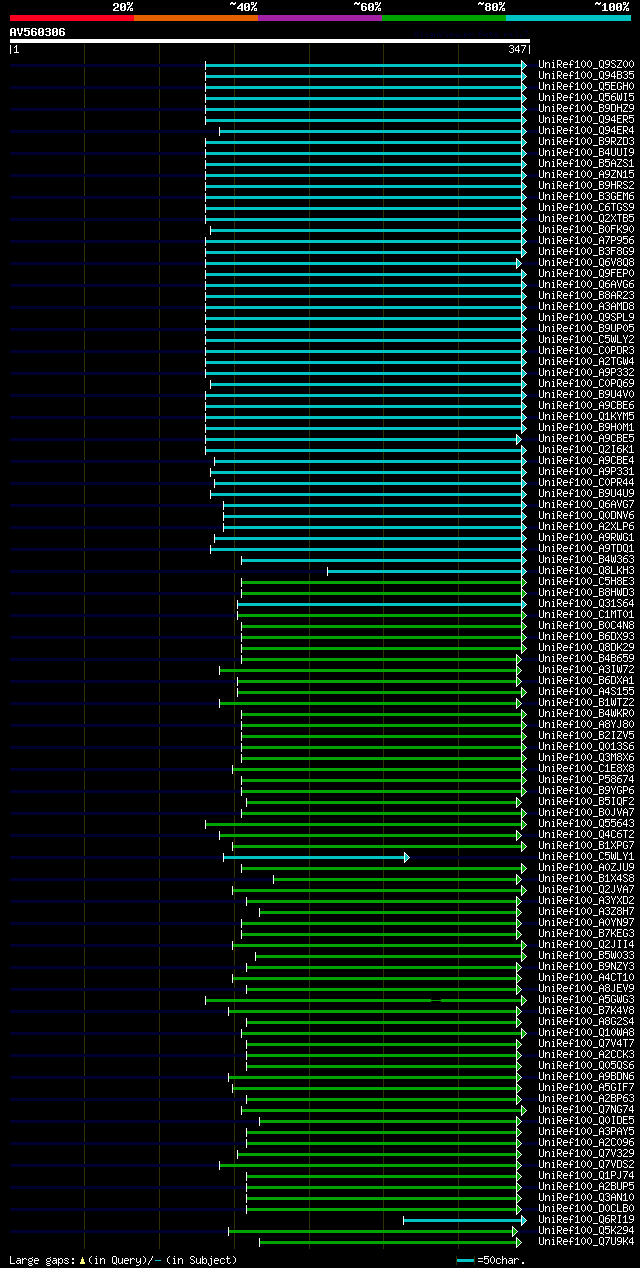The width and height of the screenshot is (640, 1268).
Task: Select hit UniRef100_Q5K294
Action: 586,1230
